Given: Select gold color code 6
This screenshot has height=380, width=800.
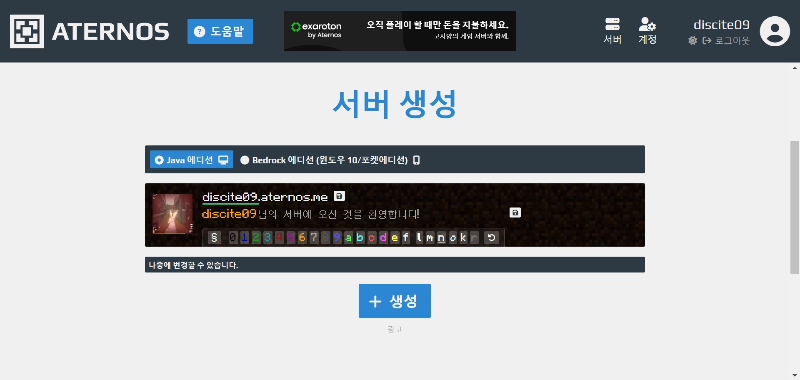Looking at the screenshot, I should coord(302,238).
